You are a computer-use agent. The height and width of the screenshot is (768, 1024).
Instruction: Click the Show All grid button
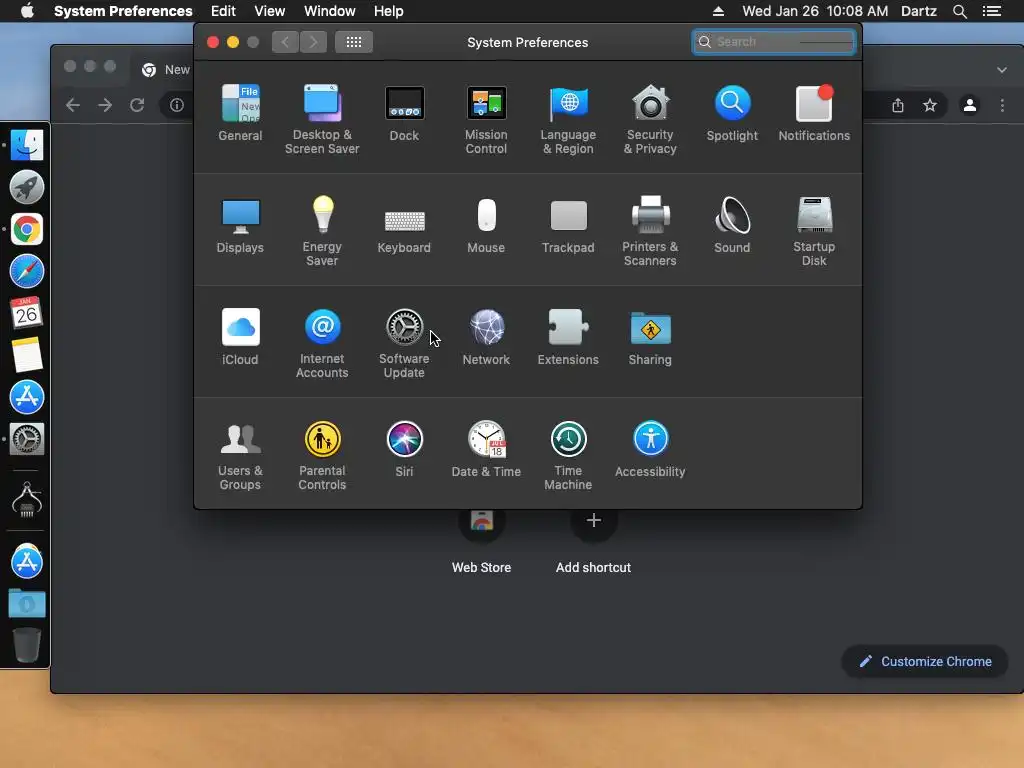tap(354, 42)
